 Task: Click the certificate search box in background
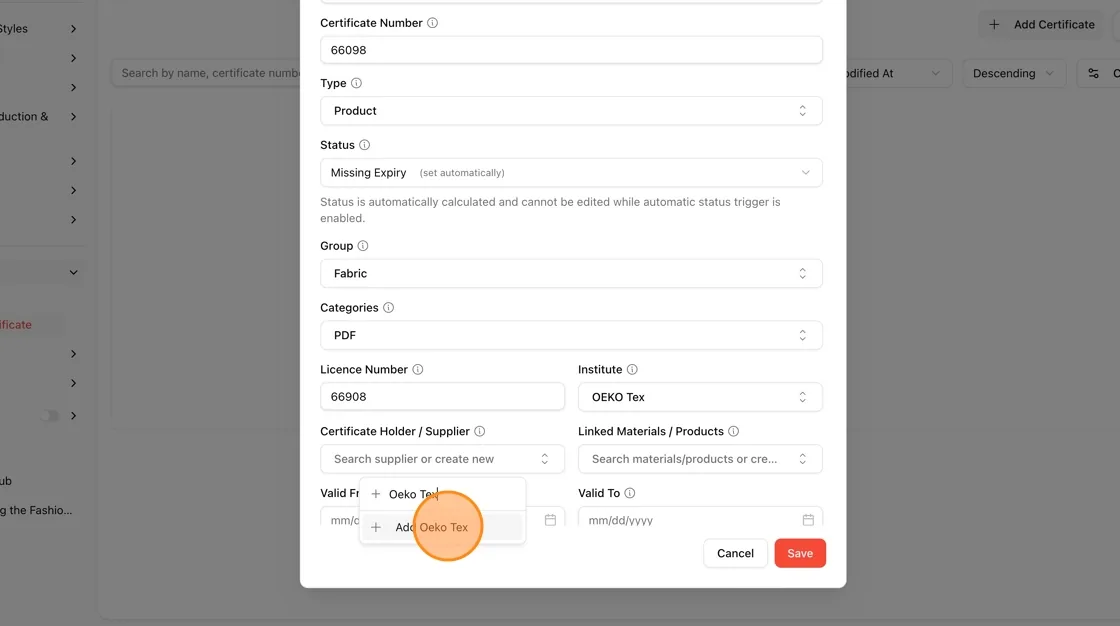206,73
